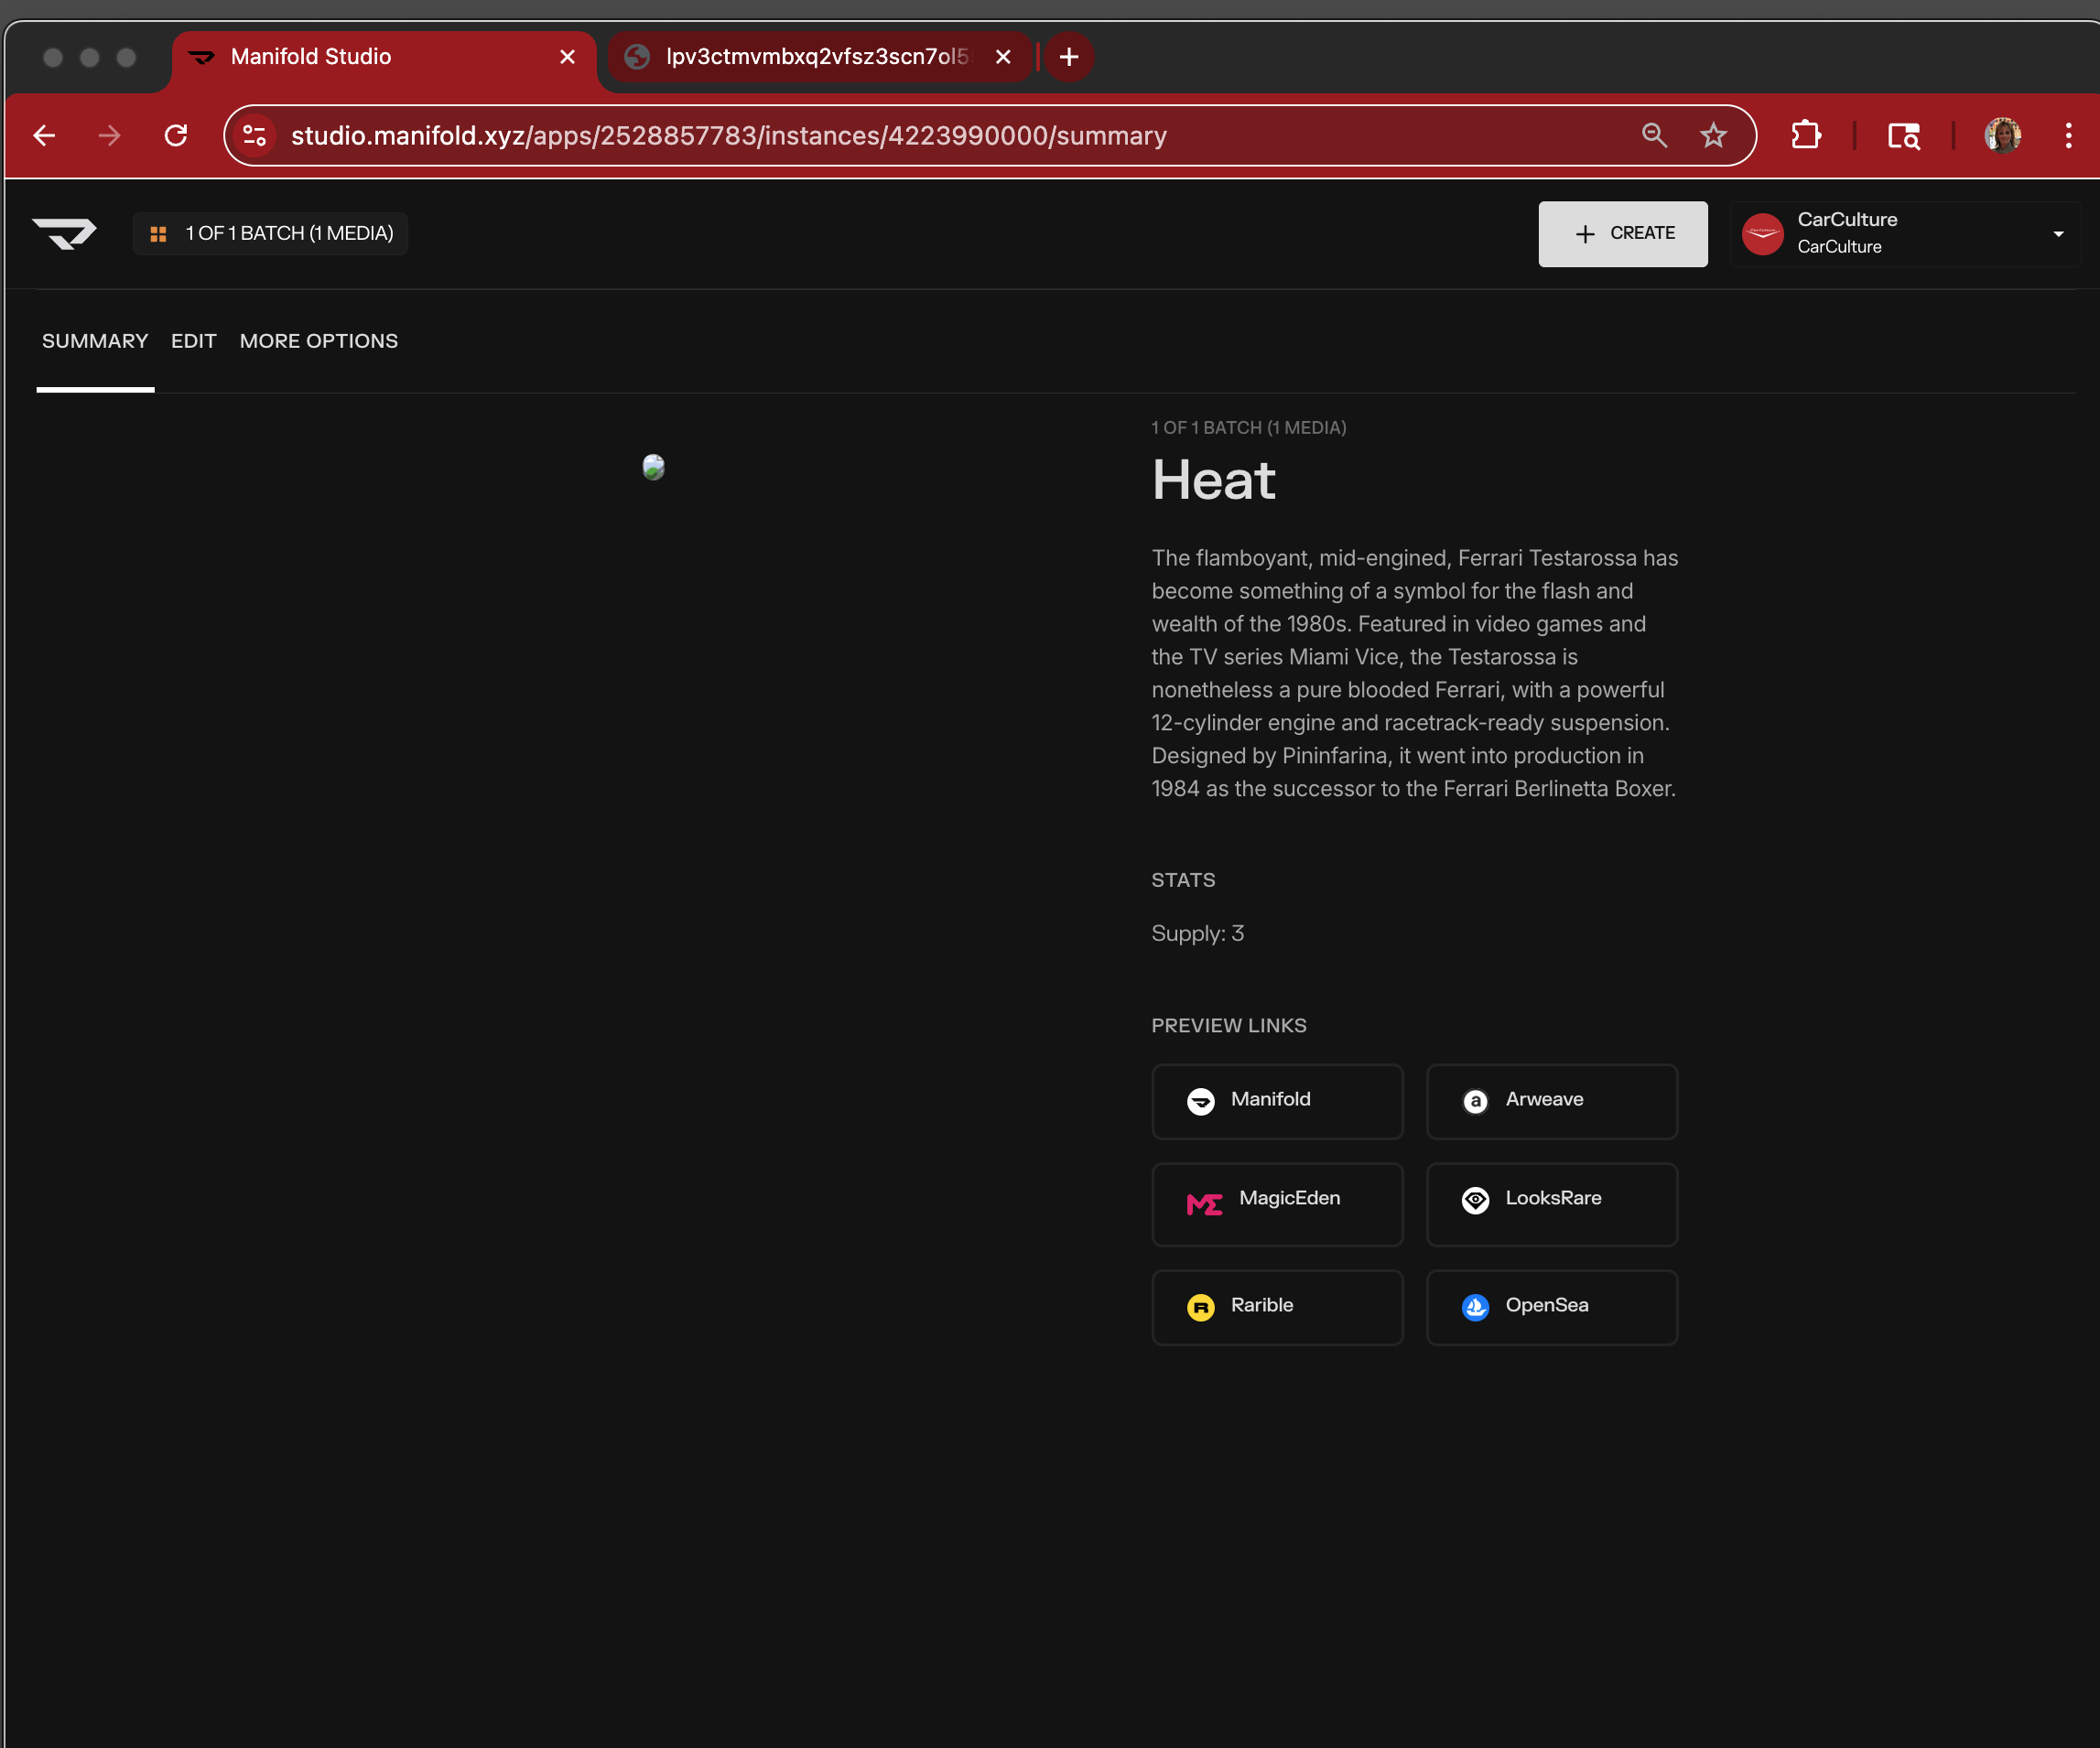2100x1748 pixels.
Task: Click the '1 OF 1 BATCH (1 MEDIA)' caption above Heat
Action: [1249, 428]
